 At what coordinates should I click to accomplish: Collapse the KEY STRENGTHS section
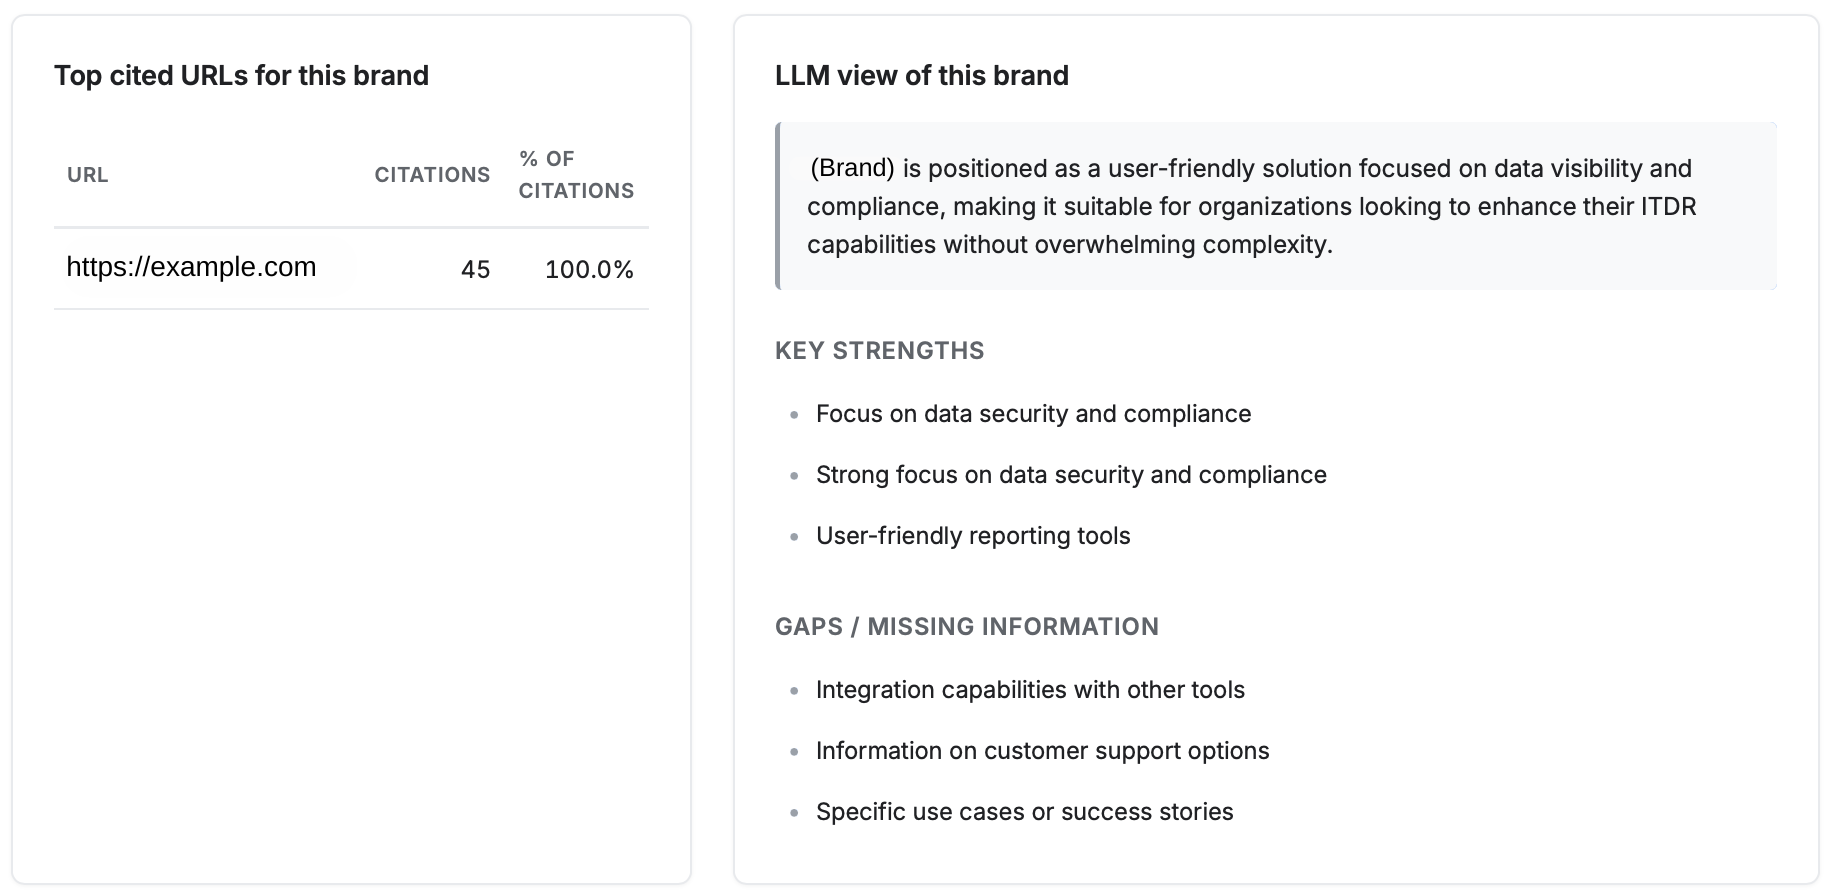[879, 350]
